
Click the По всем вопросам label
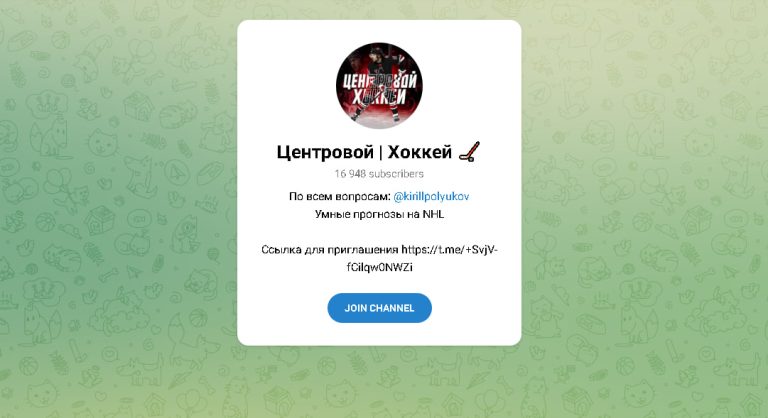(340, 197)
